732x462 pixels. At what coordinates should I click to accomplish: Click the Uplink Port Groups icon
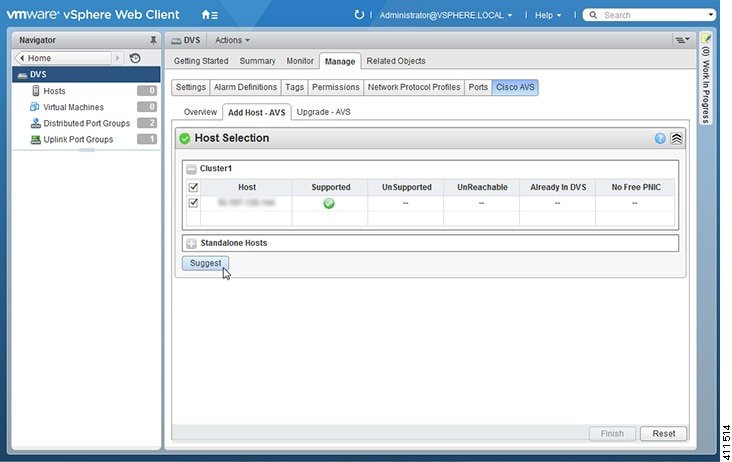click(35, 139)
